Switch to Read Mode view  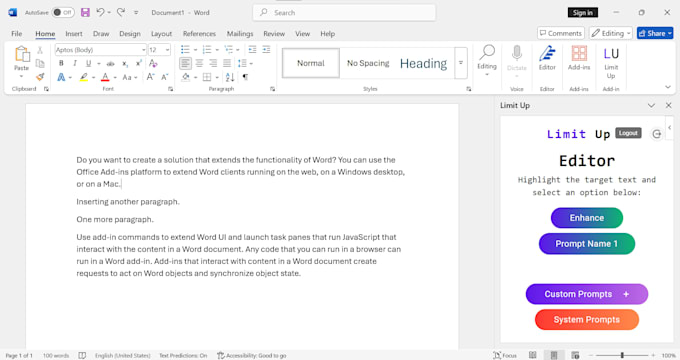[533, 355]
